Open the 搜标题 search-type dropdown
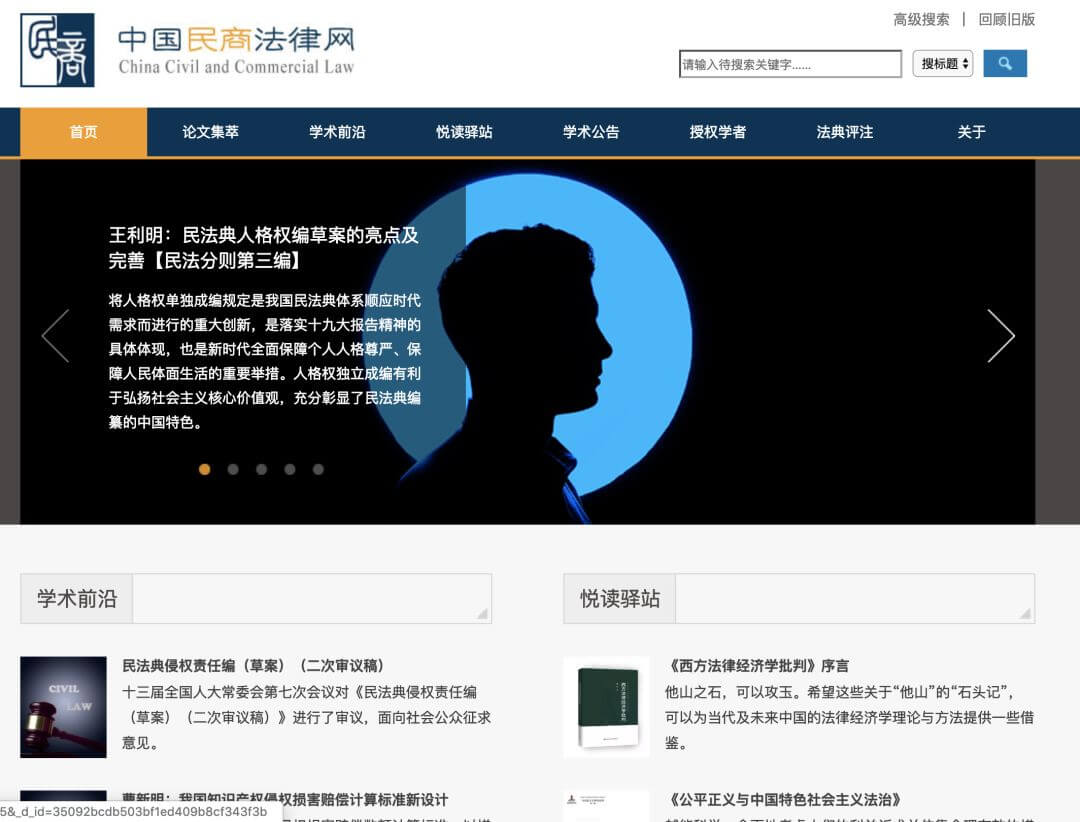 tap(941, 63)
